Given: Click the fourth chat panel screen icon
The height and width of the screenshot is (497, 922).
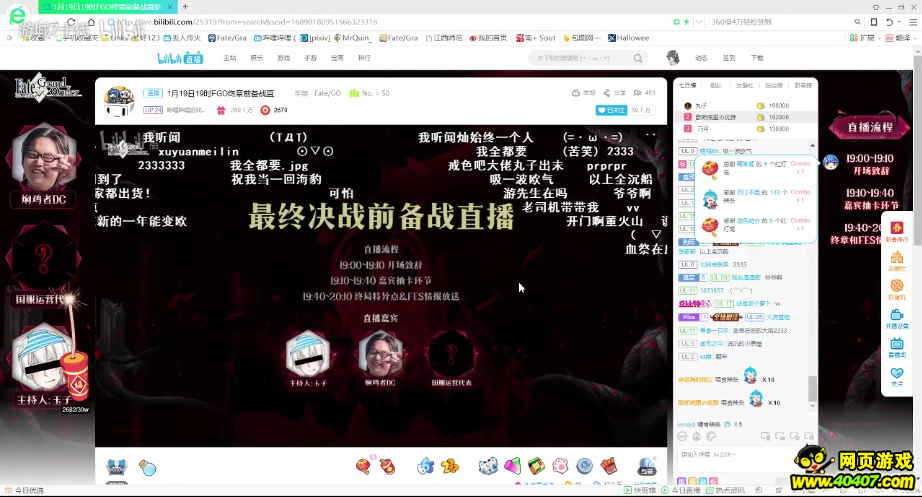Looking at the screenshot, I should pyautogui.click(x=809, y=436).
